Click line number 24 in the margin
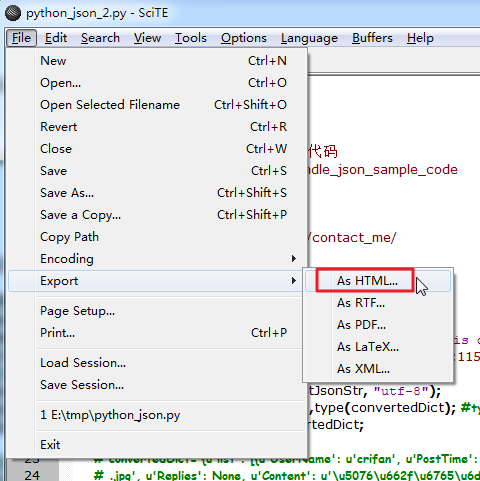Viewport: 480px width, 481px height. coord(32,475)
